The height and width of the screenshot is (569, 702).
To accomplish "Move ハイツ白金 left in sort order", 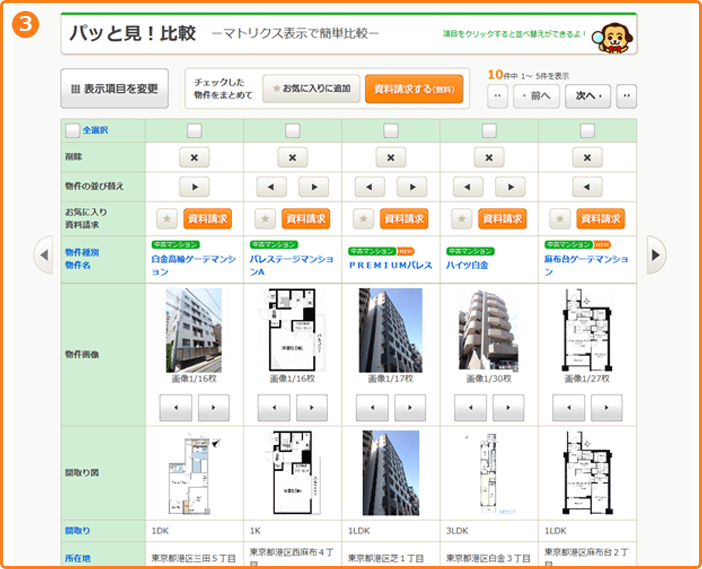I will coord(468,187).
